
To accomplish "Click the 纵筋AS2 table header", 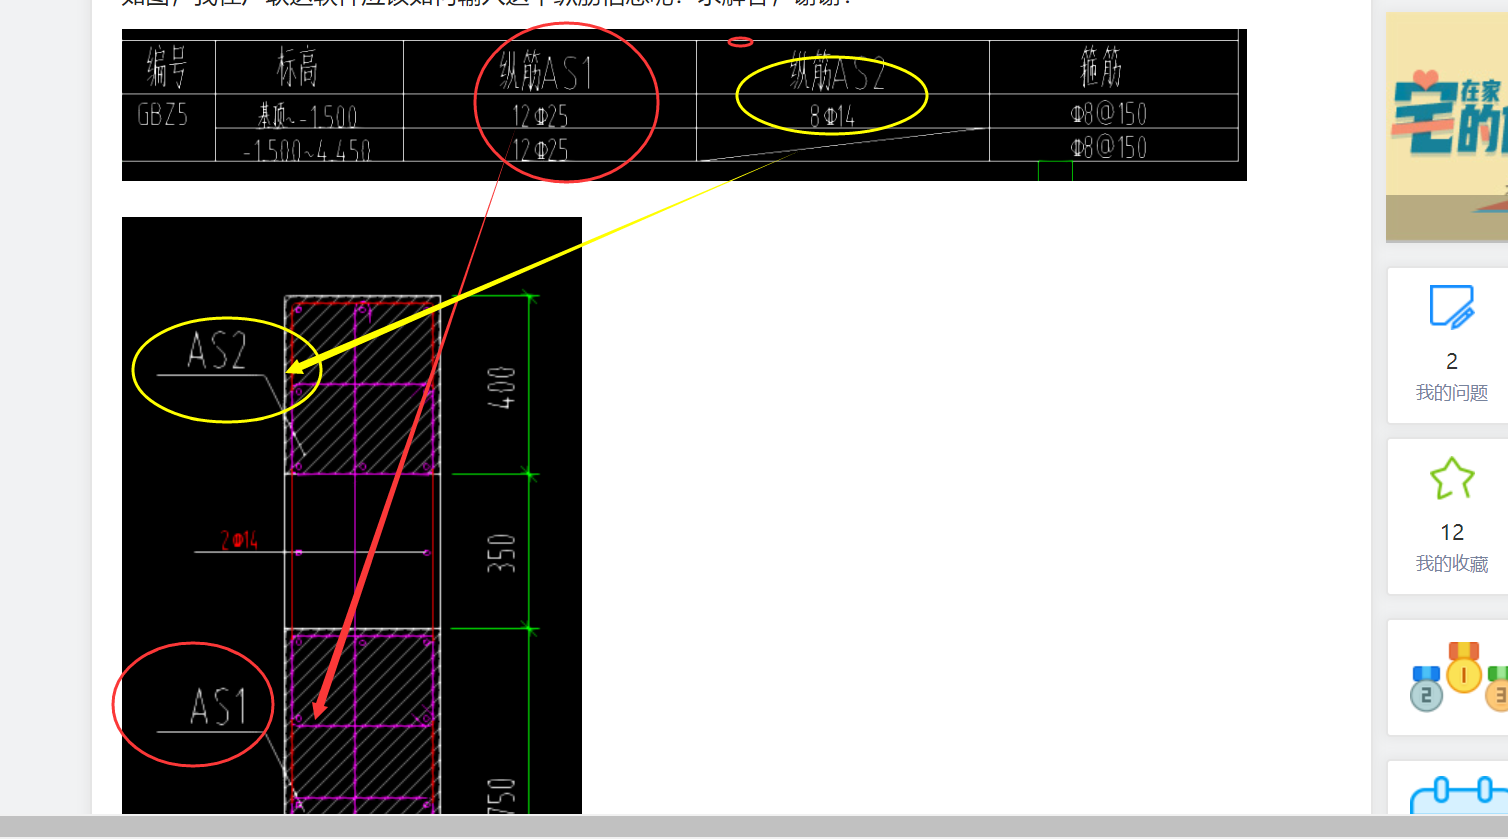I will tap(838, 72).
